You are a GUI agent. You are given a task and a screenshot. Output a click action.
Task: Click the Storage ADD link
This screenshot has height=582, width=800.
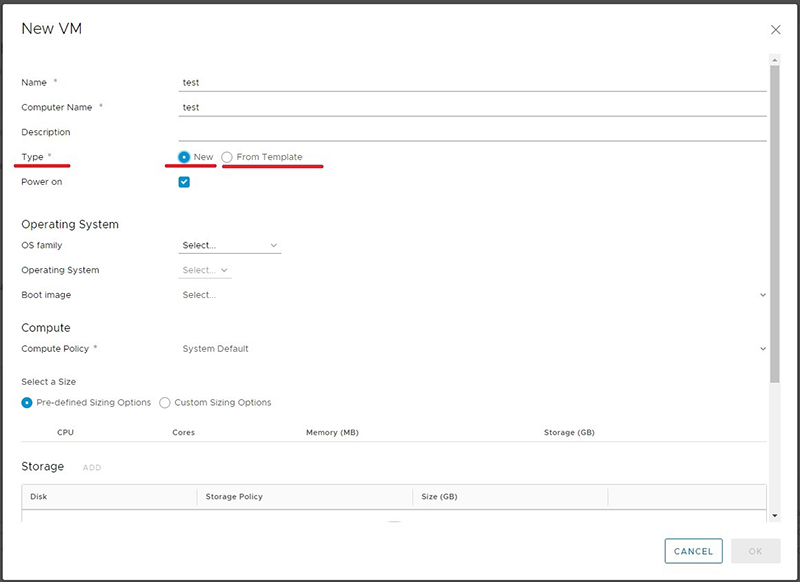tap(92, 467)
